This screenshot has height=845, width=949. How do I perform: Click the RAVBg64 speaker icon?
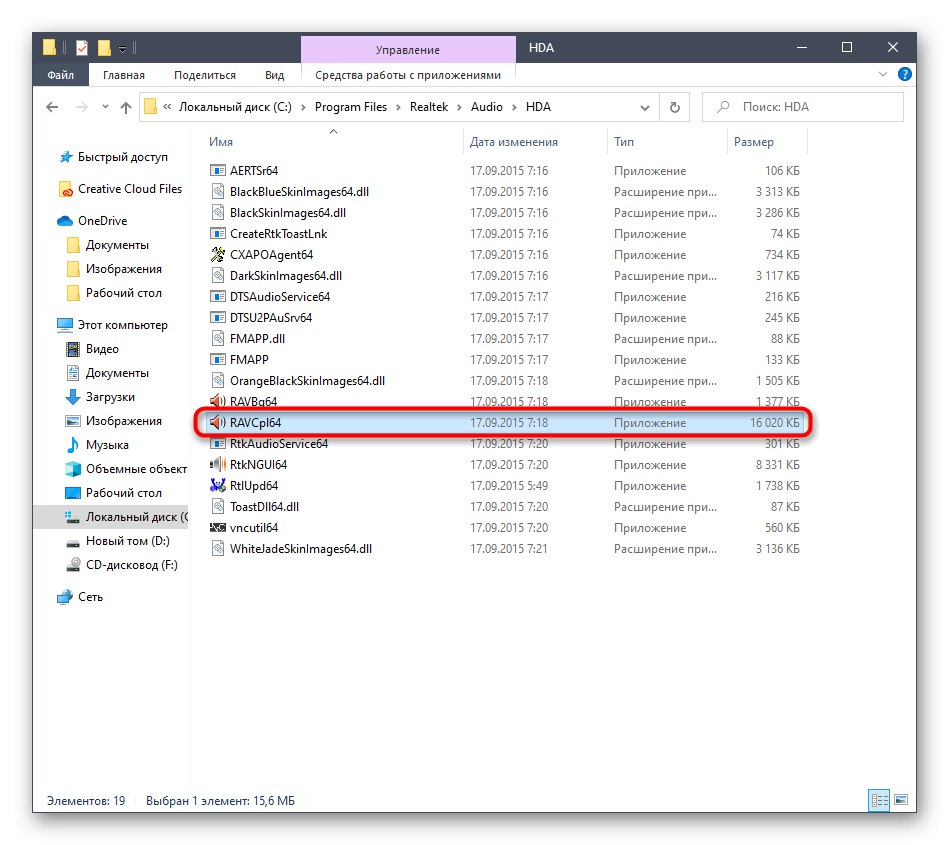[x=217, y=401]
